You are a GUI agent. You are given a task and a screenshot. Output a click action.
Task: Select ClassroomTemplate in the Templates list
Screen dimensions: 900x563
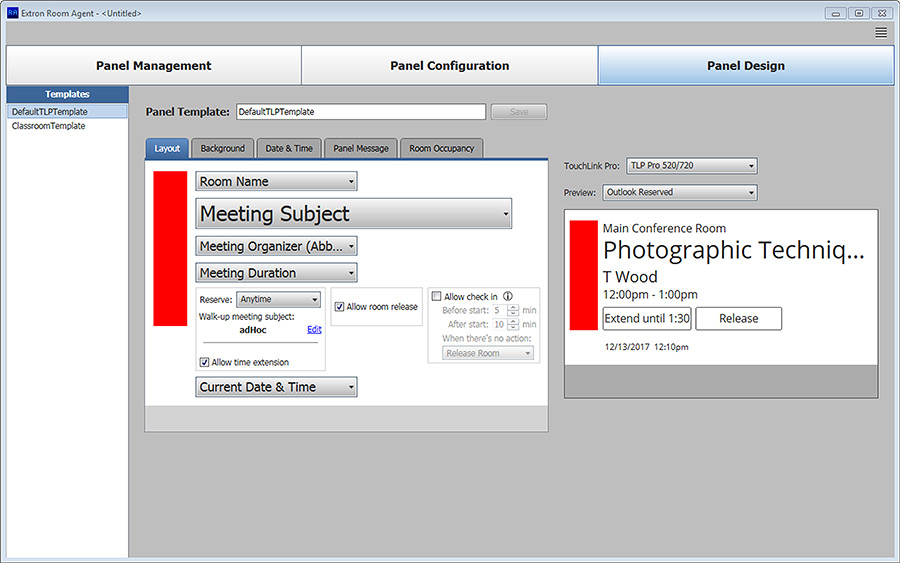(48, 126)
